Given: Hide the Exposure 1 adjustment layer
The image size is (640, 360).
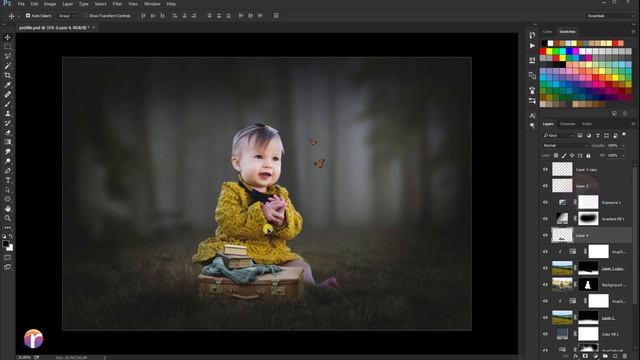Looking at the screenshot, I should pos(545,202).
